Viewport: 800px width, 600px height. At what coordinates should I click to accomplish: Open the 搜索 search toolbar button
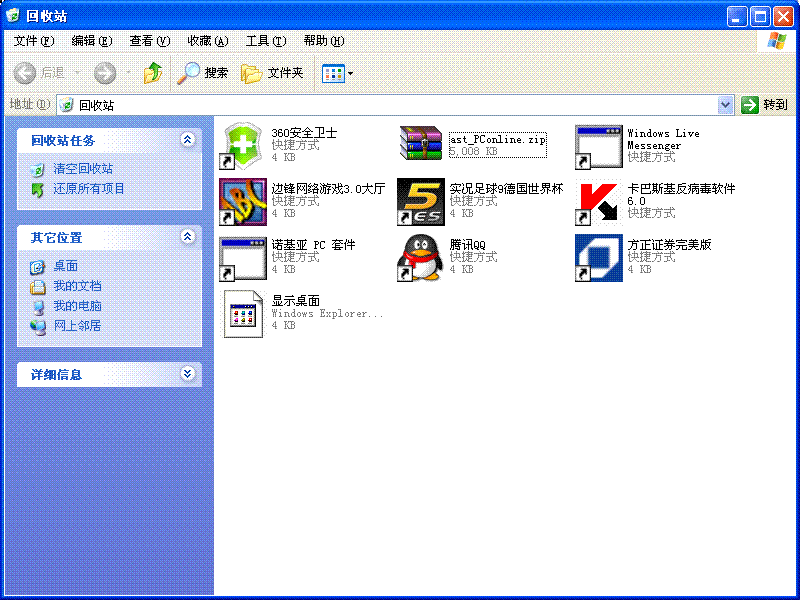click(x=203, y=73)
